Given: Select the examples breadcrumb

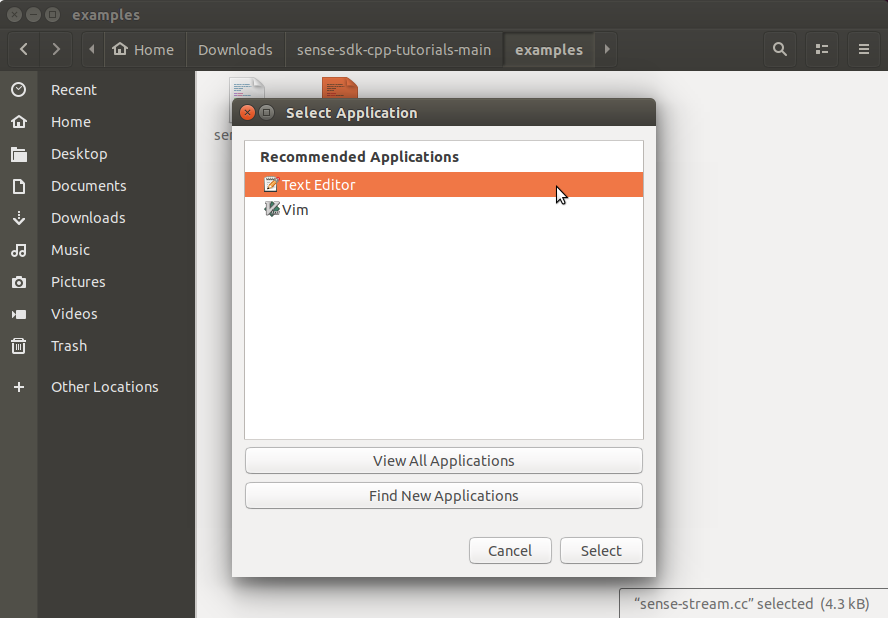Looking at the screenshot, I should (549, 49).
